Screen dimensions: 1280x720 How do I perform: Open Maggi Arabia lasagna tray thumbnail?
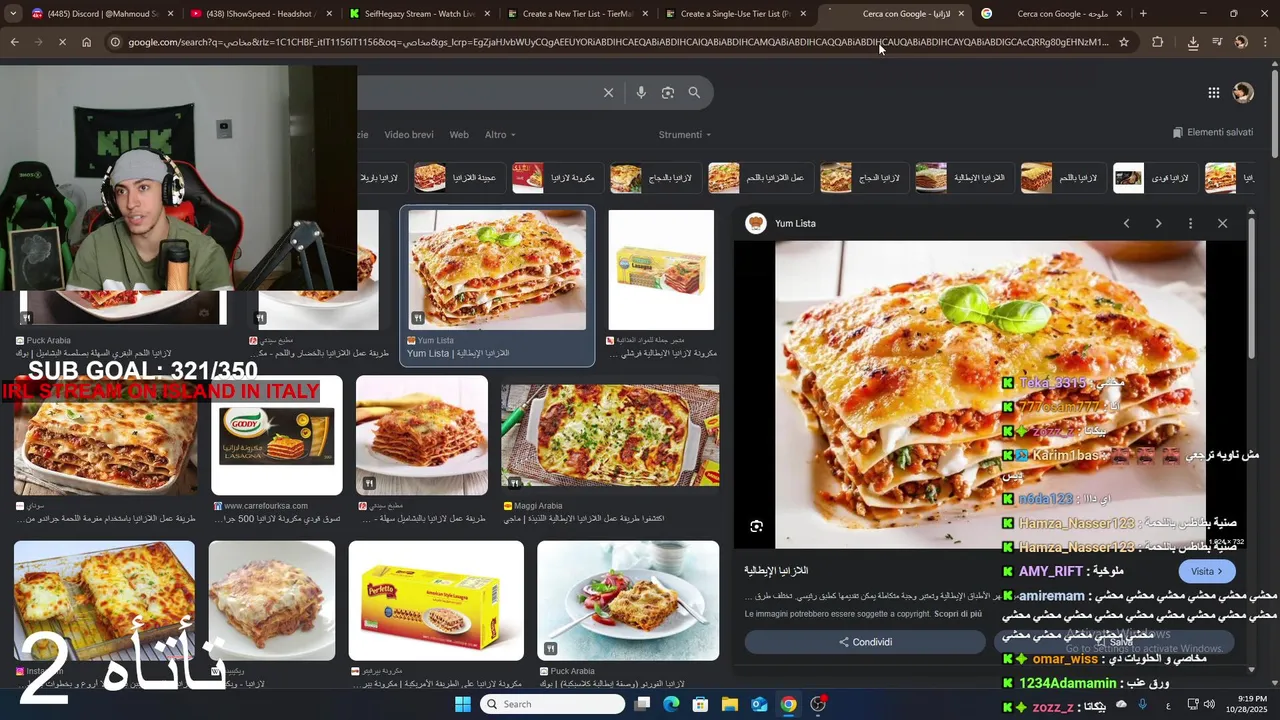click(610, 435)
